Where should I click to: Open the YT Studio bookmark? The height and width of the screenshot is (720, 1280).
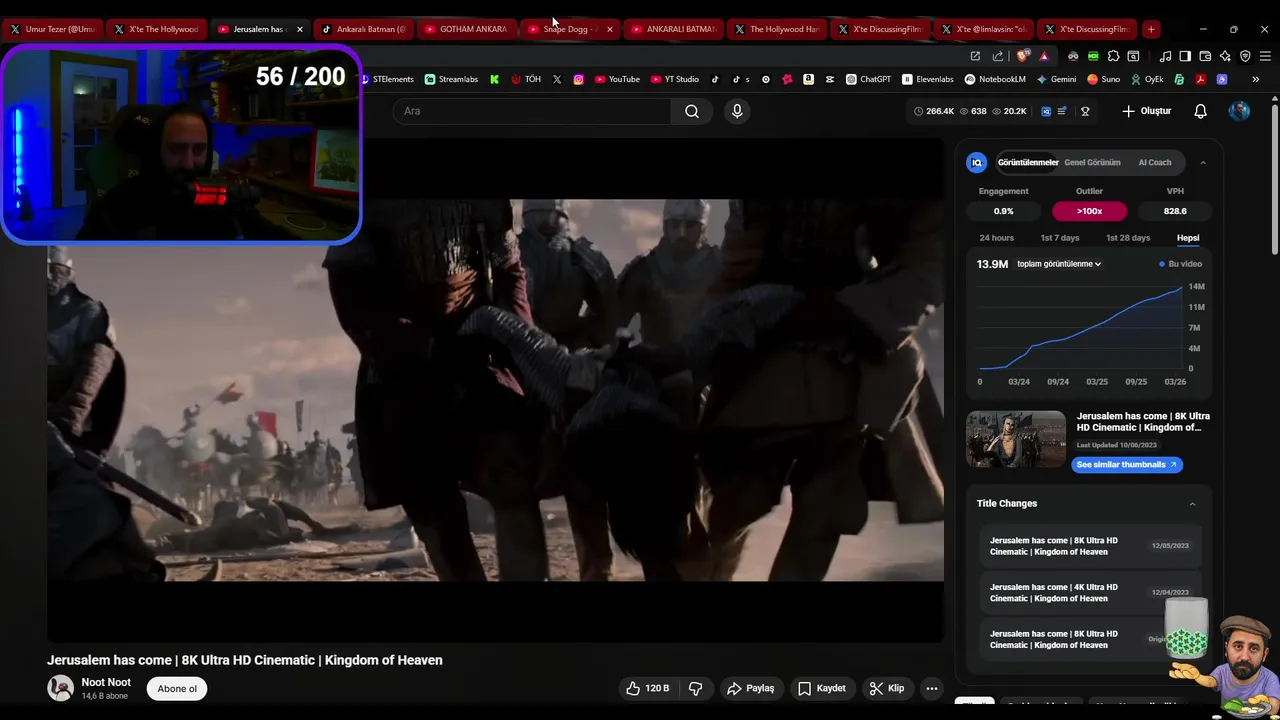pos(675,79)
